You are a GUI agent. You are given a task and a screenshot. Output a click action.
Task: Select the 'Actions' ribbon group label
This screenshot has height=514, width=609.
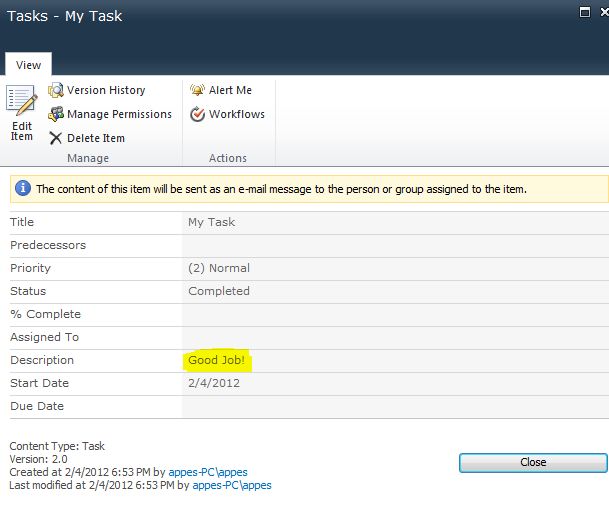point(228,158)
